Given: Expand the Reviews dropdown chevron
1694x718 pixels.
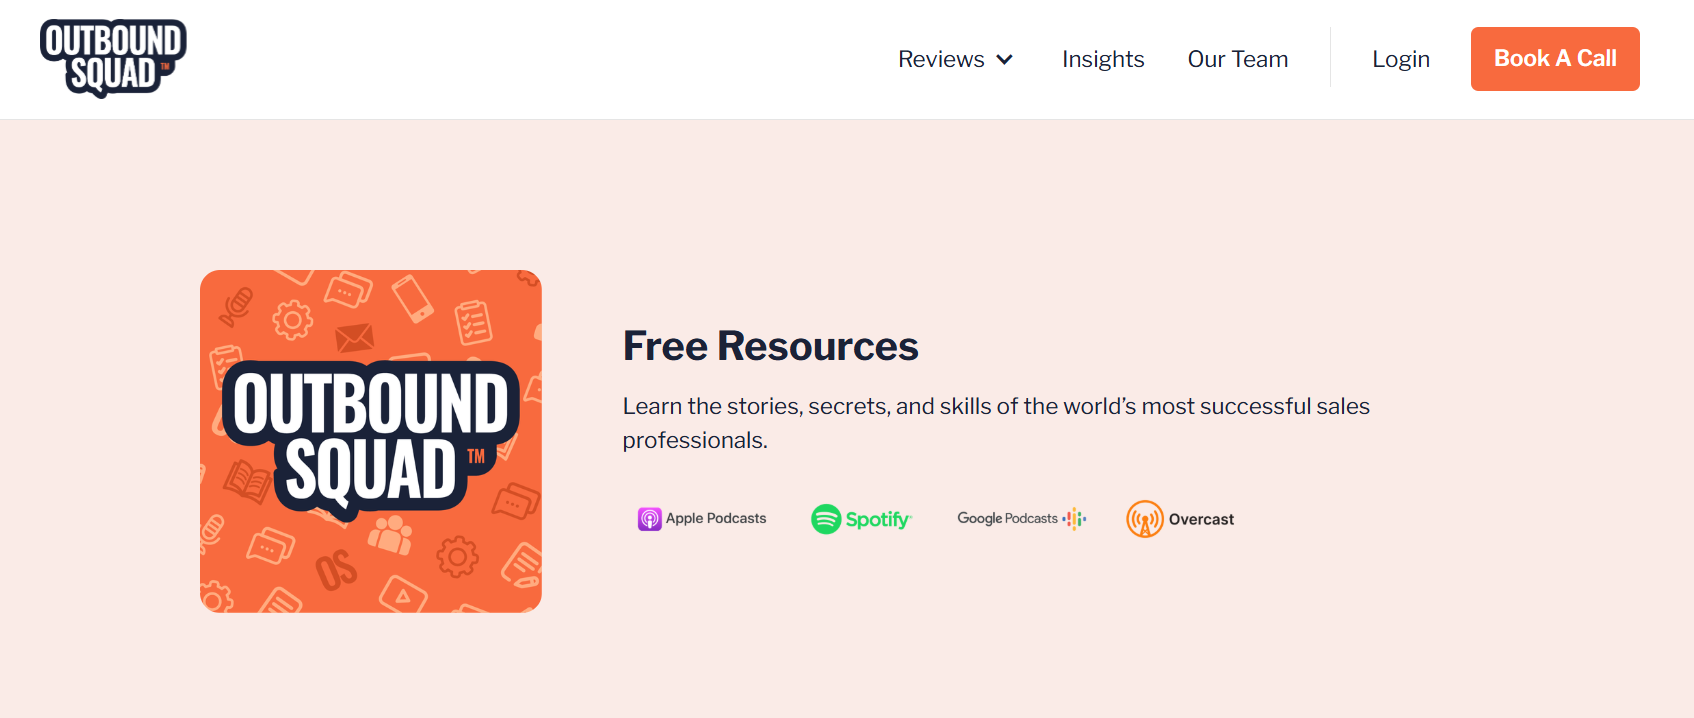Looking at the screenshot, I should (x=1005, y=60).
